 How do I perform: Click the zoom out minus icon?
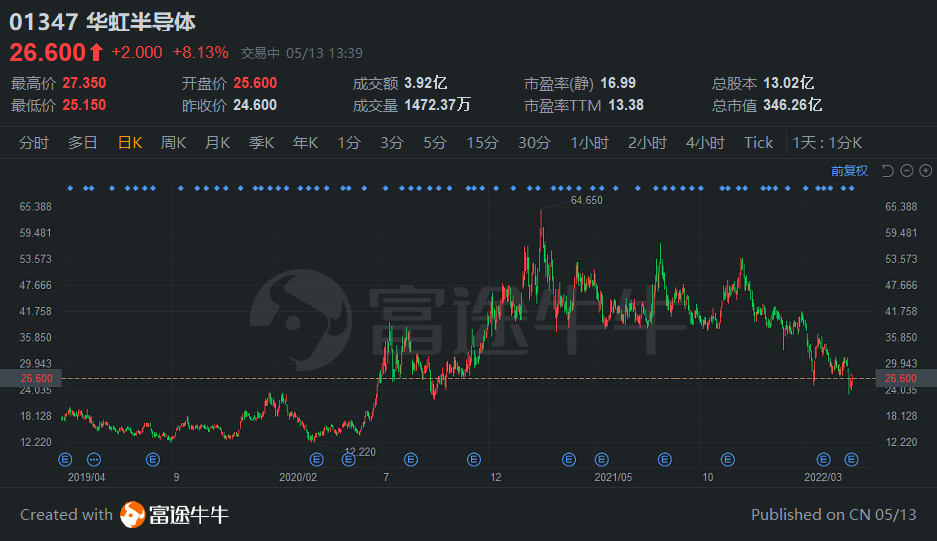click(x=907, y=171)
